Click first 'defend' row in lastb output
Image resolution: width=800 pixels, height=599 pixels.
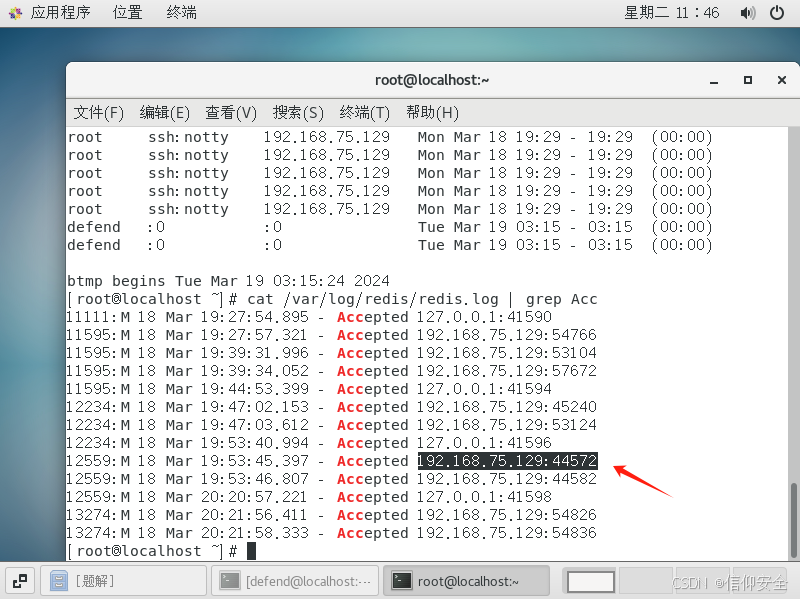coord(390,227)
